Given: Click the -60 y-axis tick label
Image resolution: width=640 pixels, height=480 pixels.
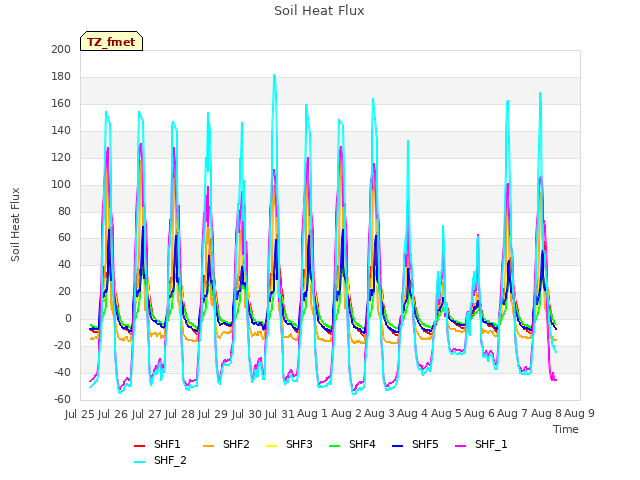Looking at the screenshot, I should point(62,399).
